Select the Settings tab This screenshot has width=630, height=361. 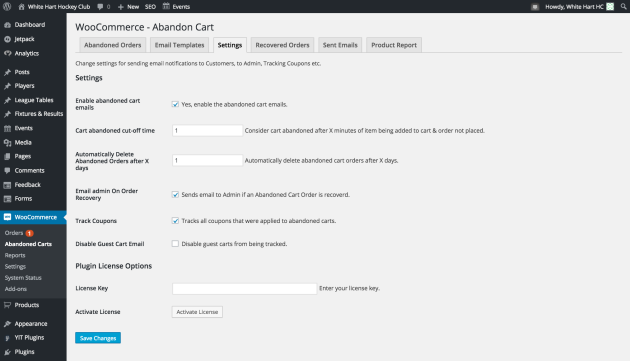230,45
